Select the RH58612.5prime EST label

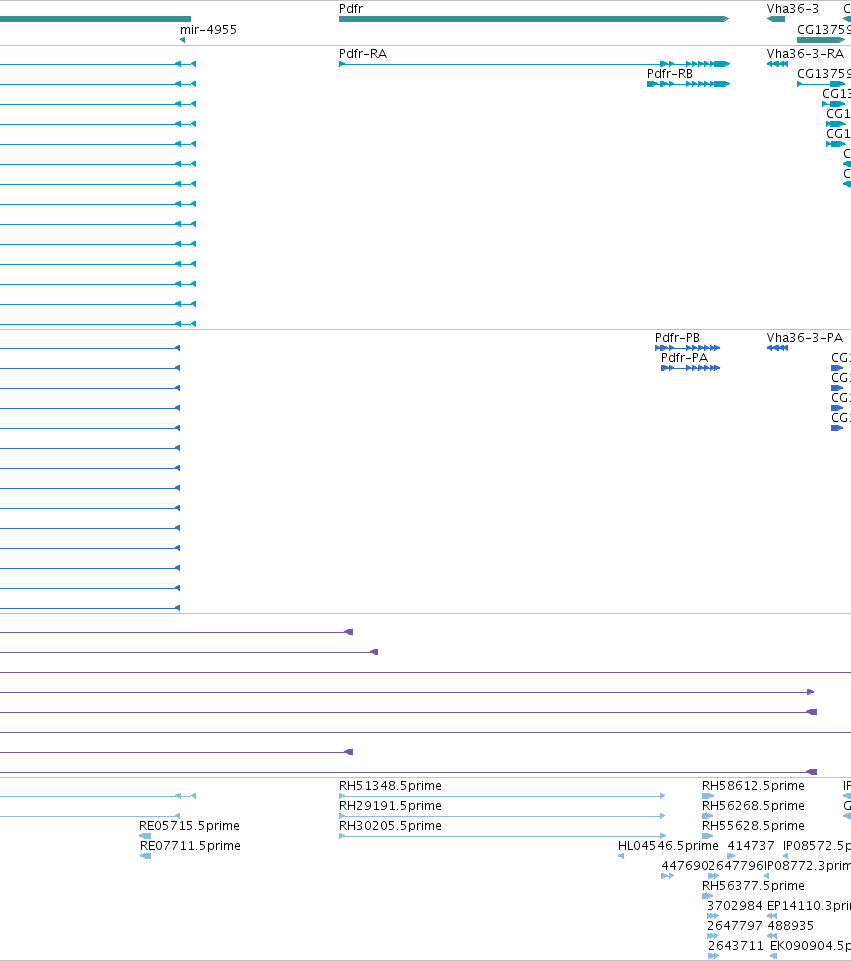(753, 786)
